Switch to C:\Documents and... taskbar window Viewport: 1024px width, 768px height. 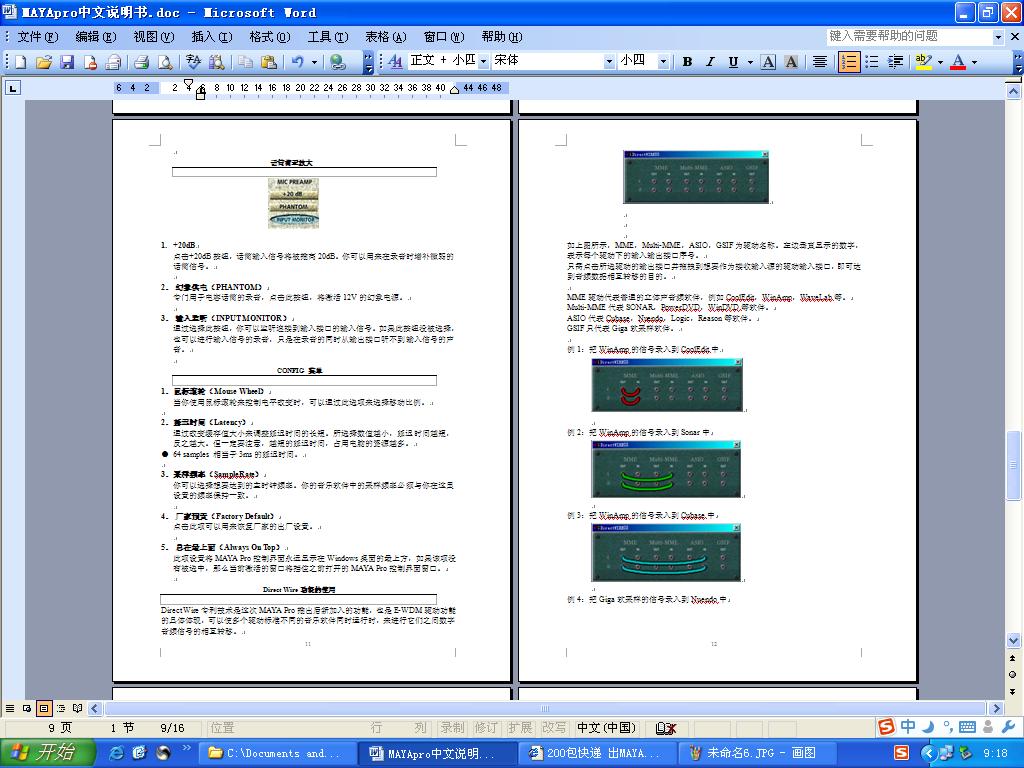pyautogui.click(x=278, y=753)
